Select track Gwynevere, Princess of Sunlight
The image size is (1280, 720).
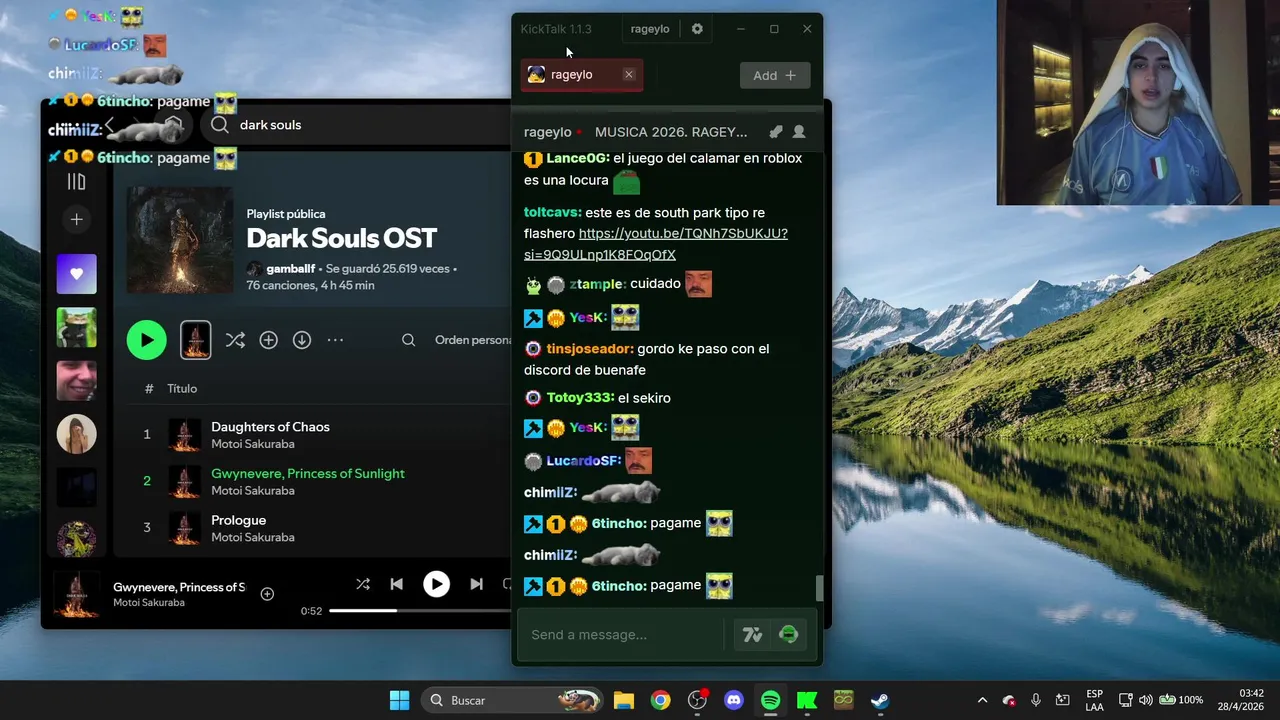pos(308,474)
